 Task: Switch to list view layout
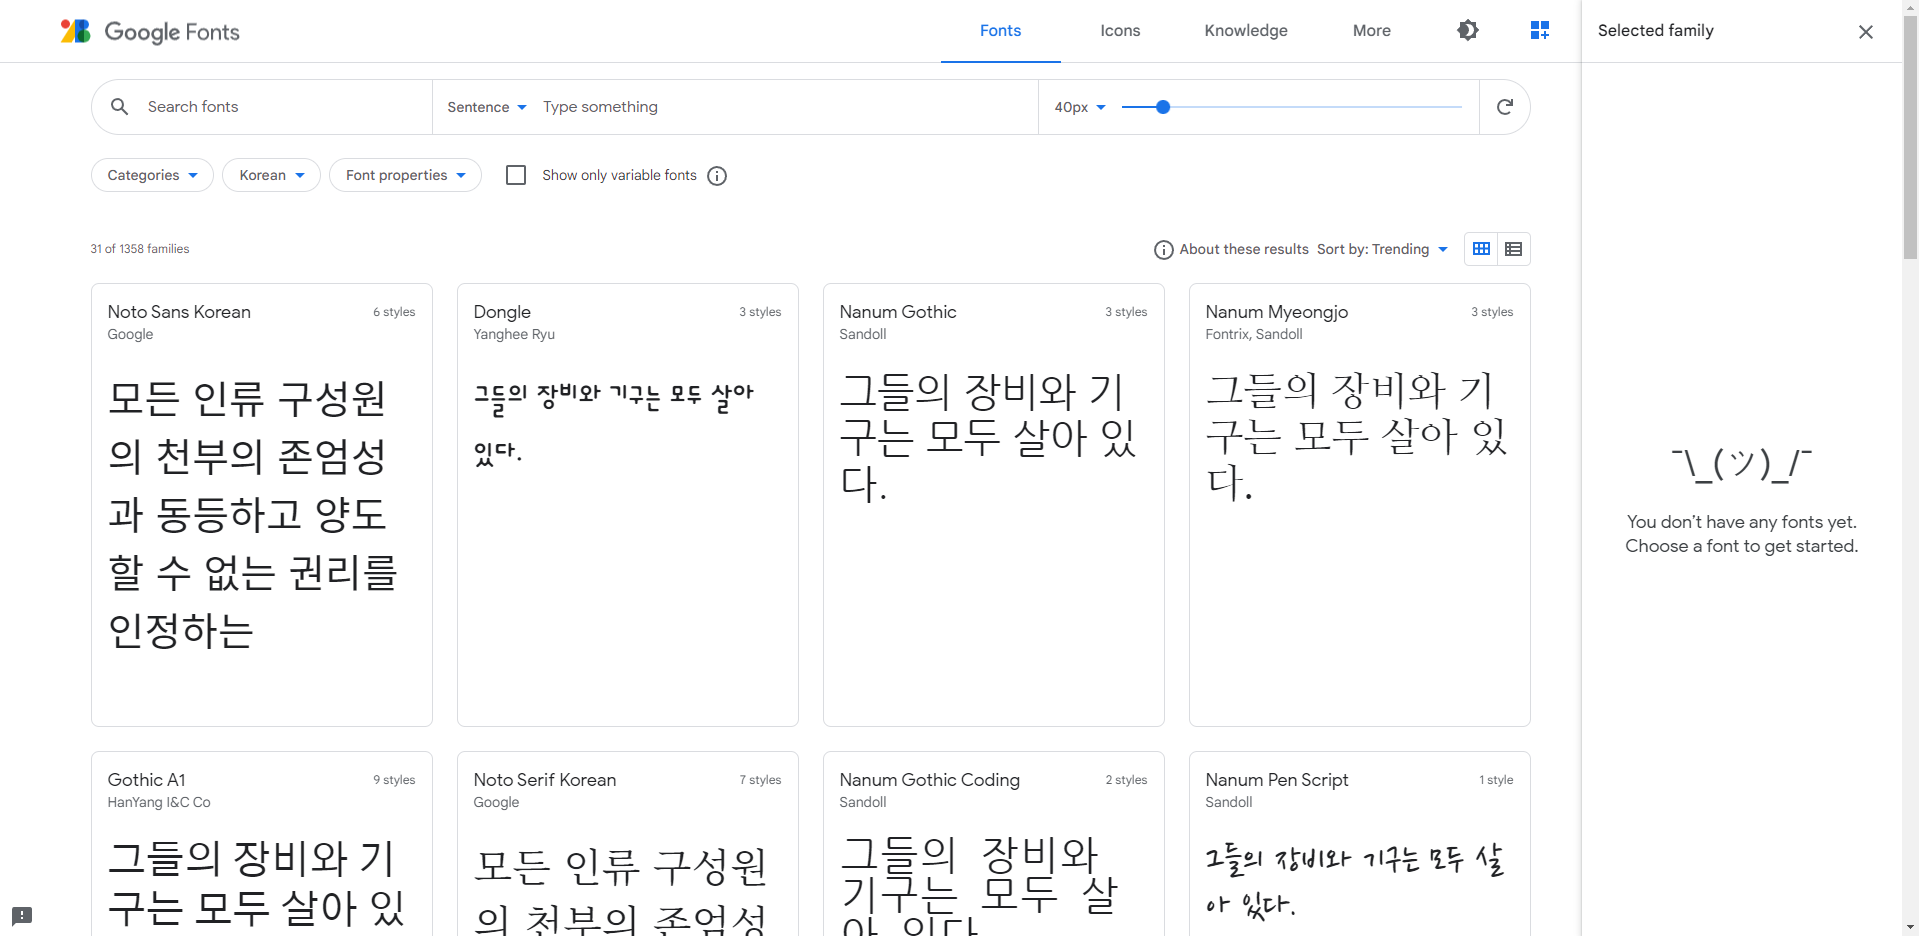pyautogui.click(x=1513, y=249)
